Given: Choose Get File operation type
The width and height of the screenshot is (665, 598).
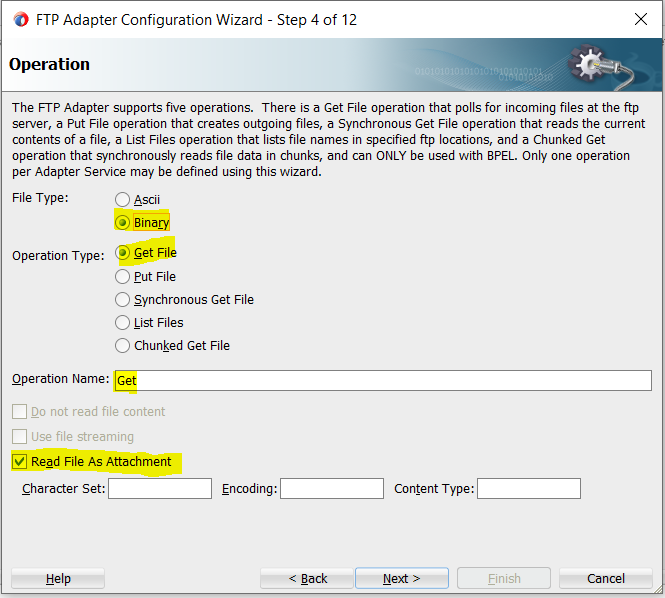Looking at the screenshot, I should [123, 253].
